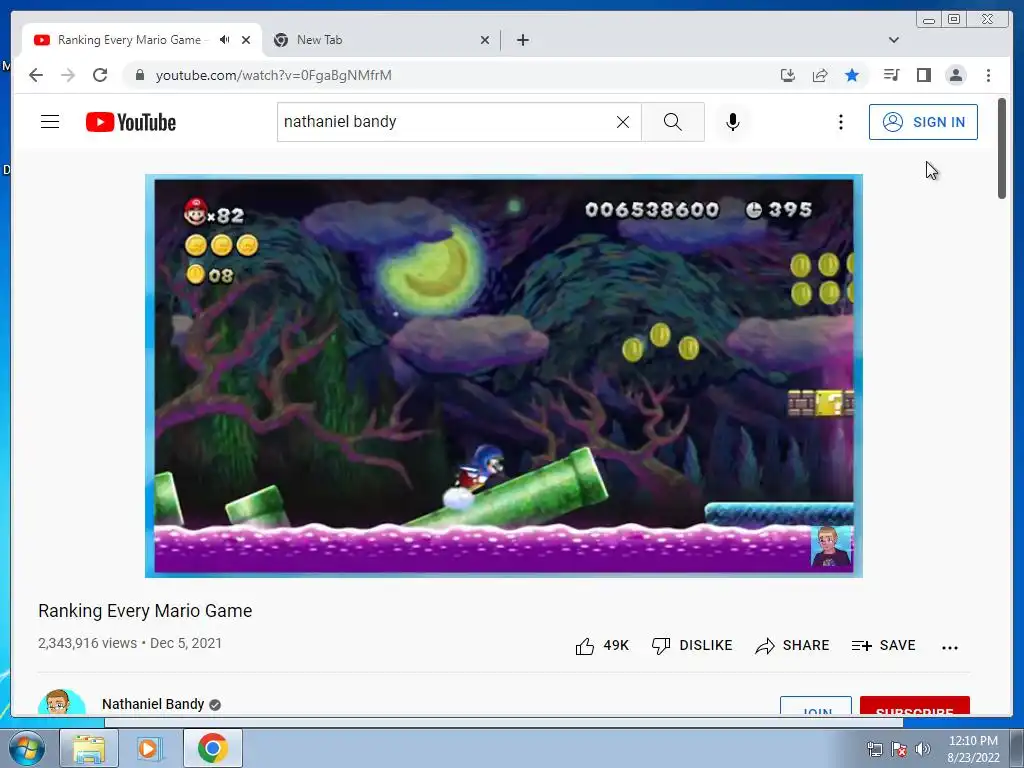
Task: Click the JOIN button
Action: 816,705
